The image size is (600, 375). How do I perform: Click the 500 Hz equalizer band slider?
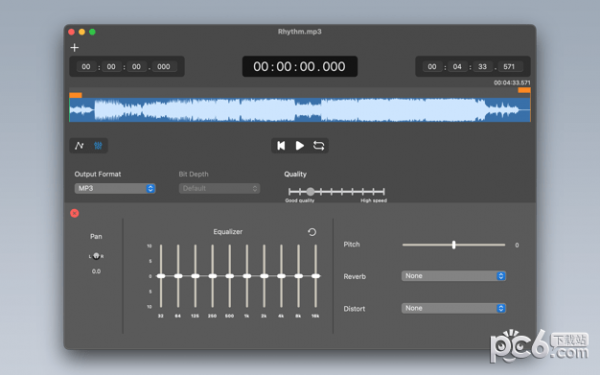(230, 276)
